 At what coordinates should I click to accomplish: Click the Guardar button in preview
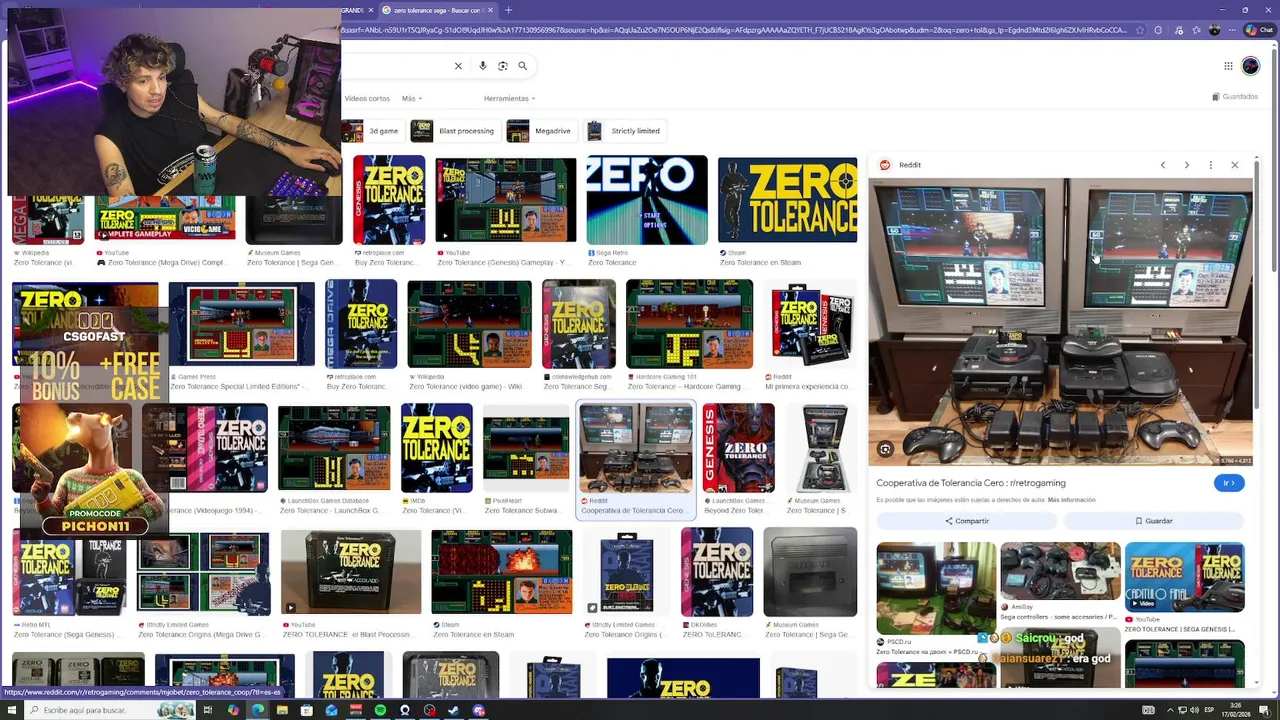[1153, 521]
